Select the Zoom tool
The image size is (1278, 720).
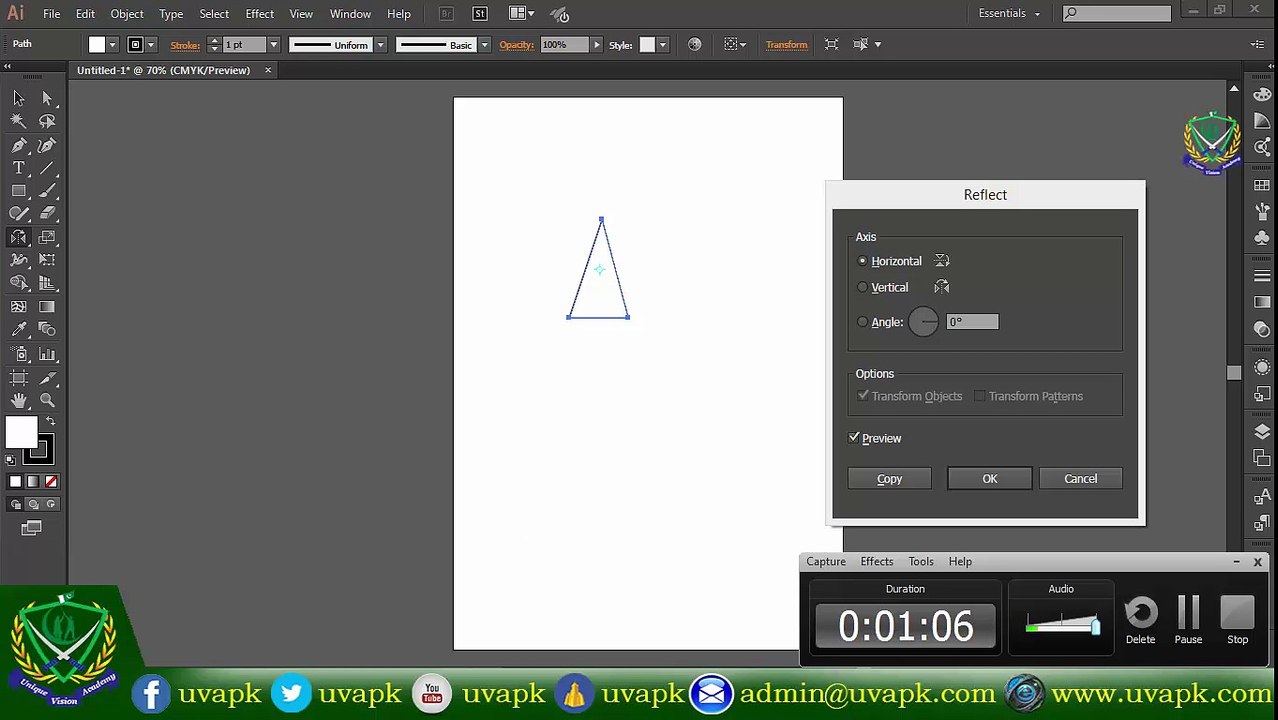click(x=47, y=401)
